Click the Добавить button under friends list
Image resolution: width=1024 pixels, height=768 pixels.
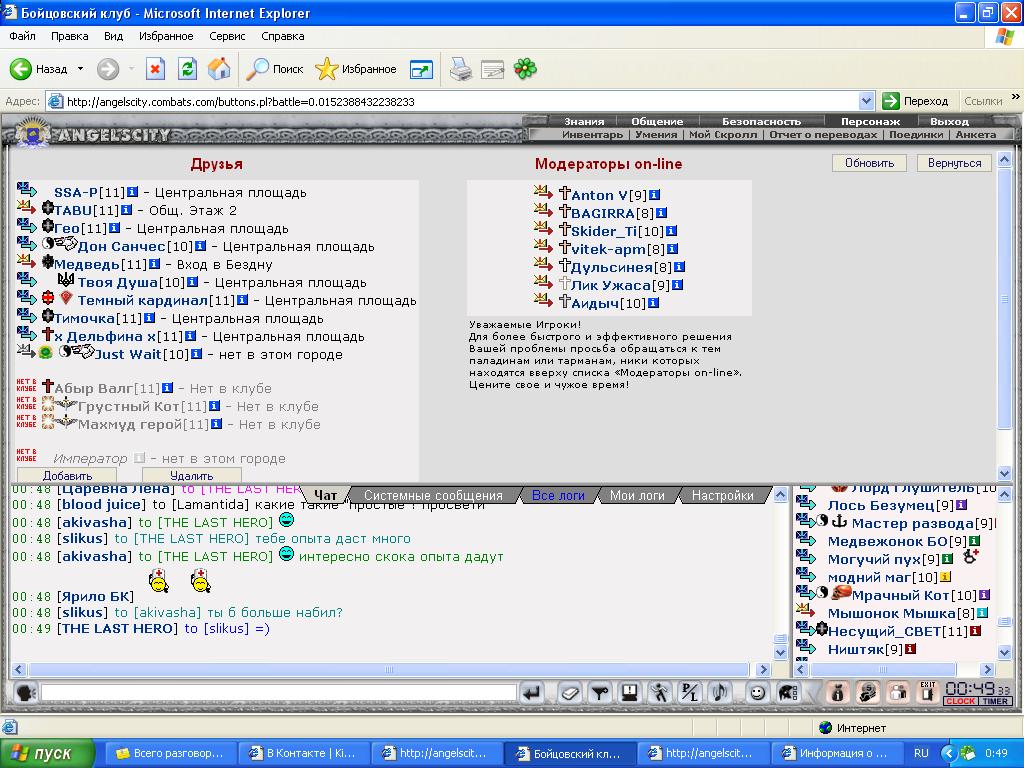(67, 475)
